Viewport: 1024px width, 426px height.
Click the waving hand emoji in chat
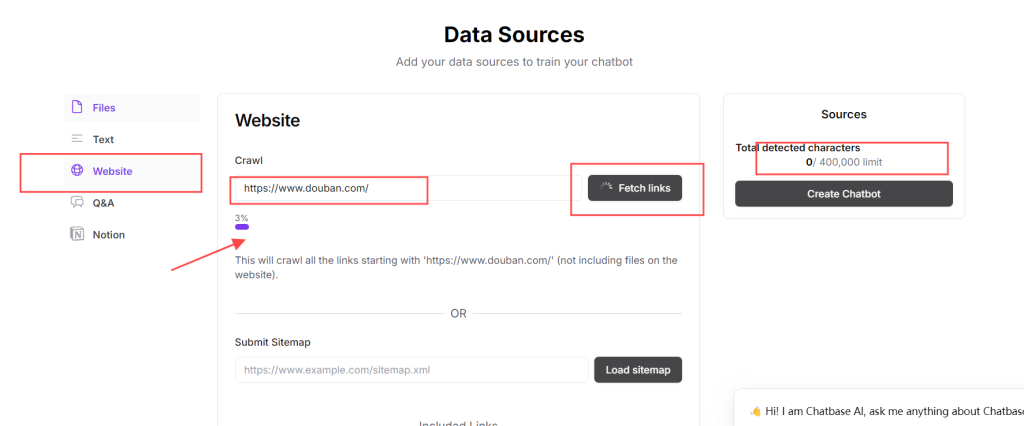(755, 411)
